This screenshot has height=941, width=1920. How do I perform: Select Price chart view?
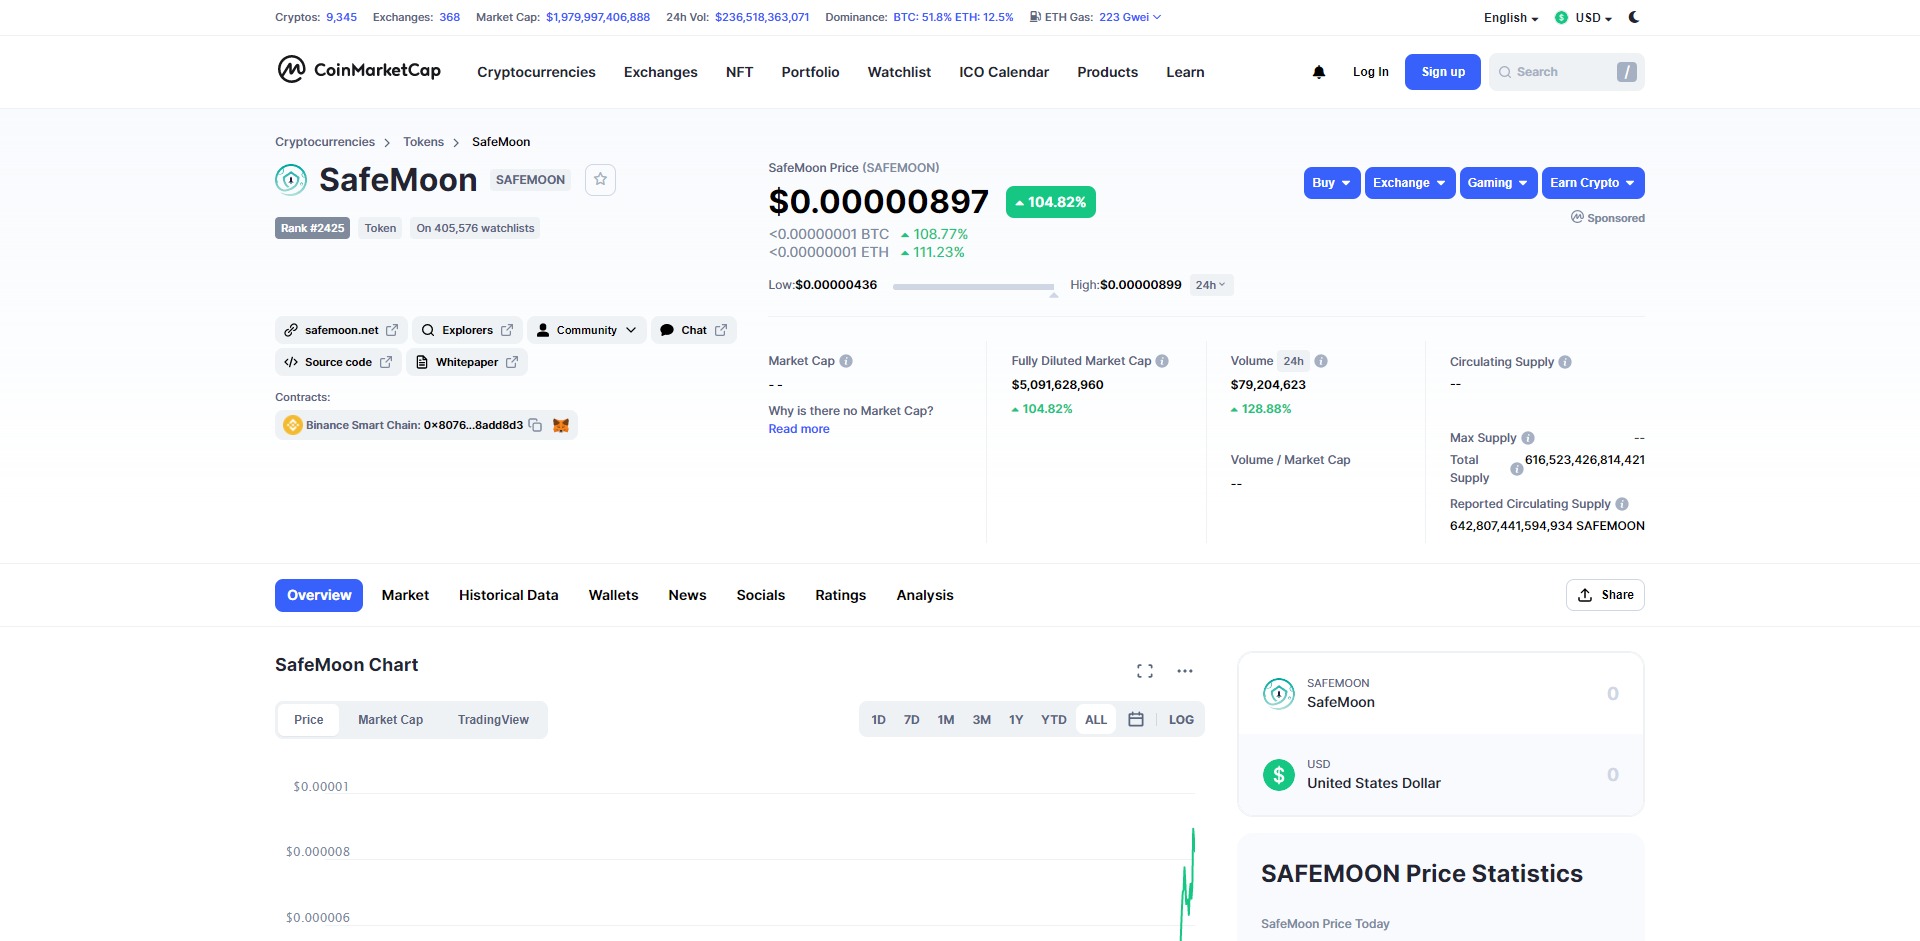(x=309, y=720)
